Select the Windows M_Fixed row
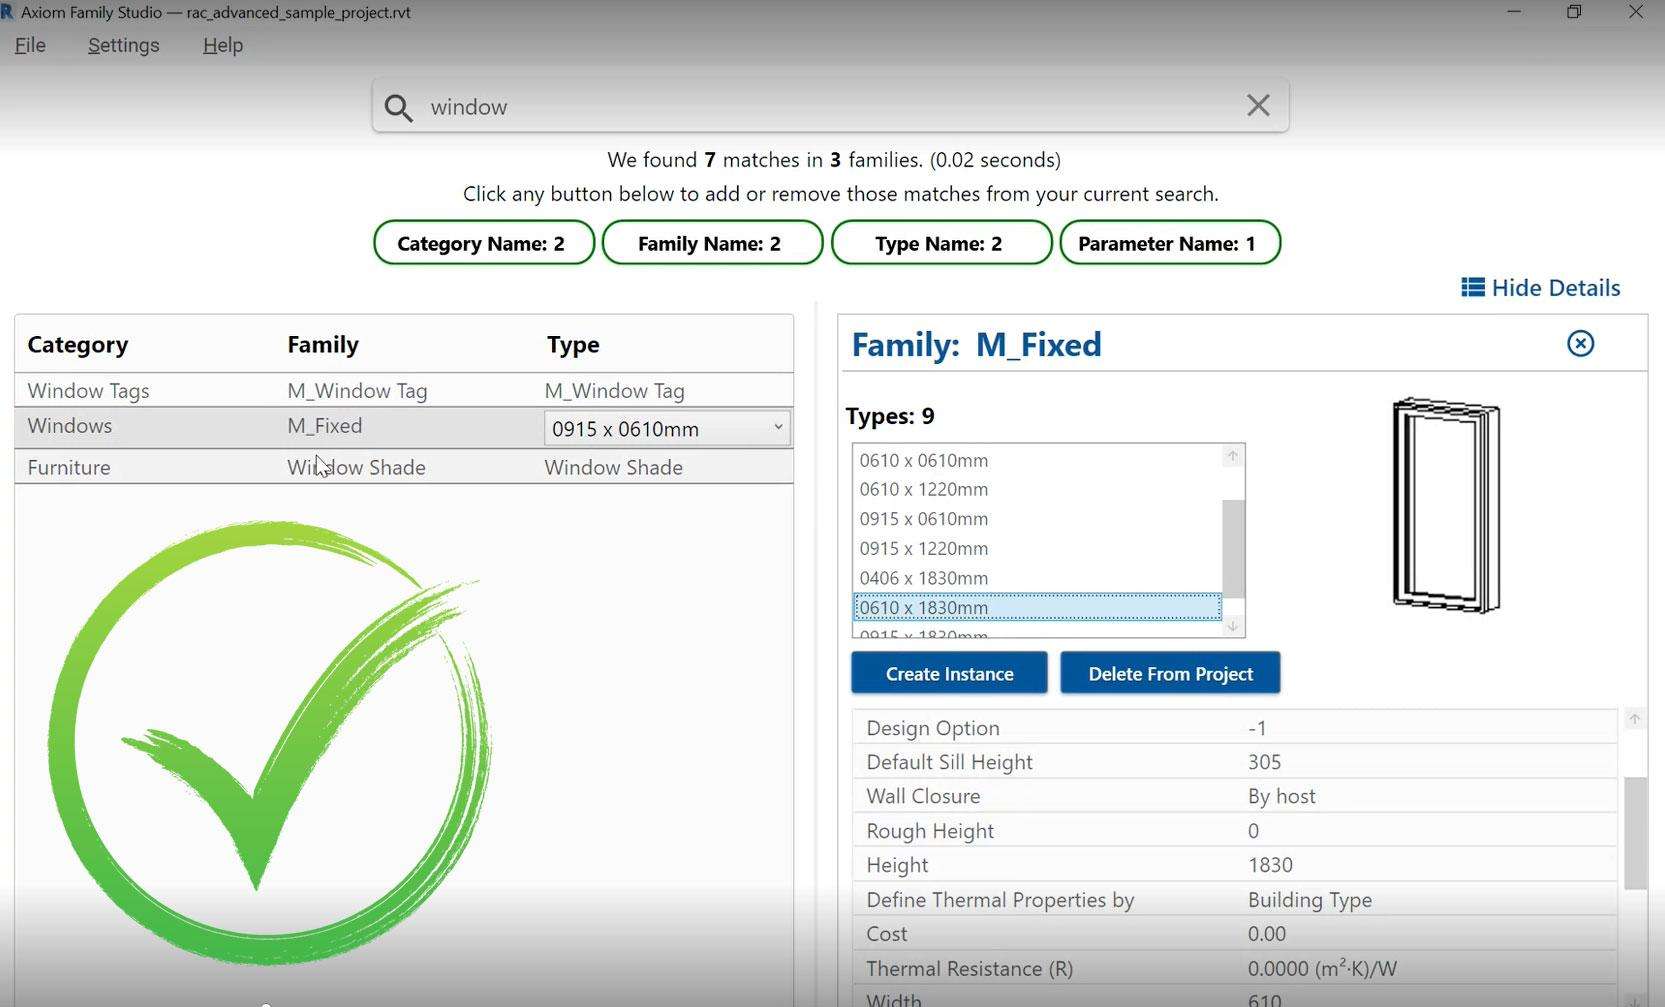Viewport: 1665px width, 1007px height. pyautogui.click(x=404, y=427)
